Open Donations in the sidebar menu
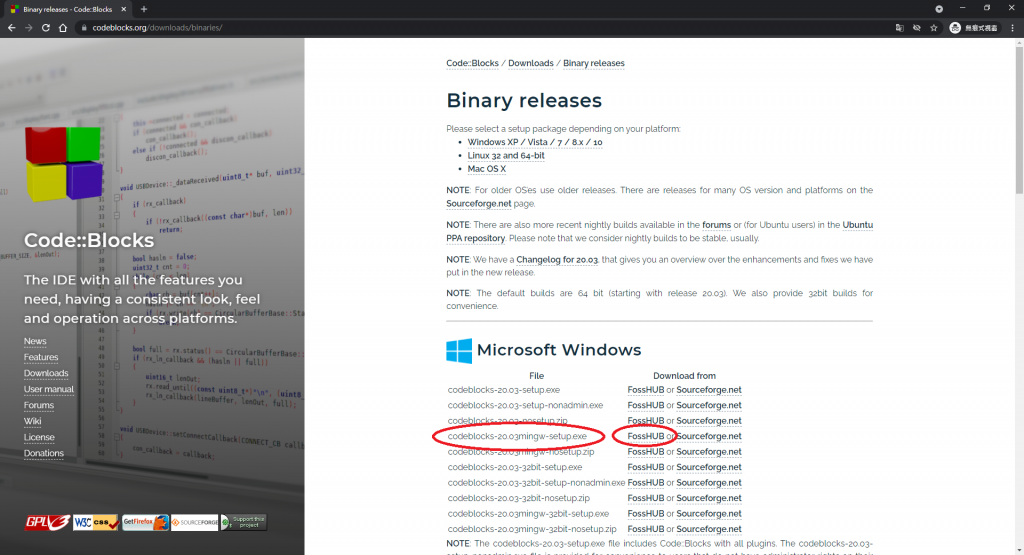 pos(44,453)
